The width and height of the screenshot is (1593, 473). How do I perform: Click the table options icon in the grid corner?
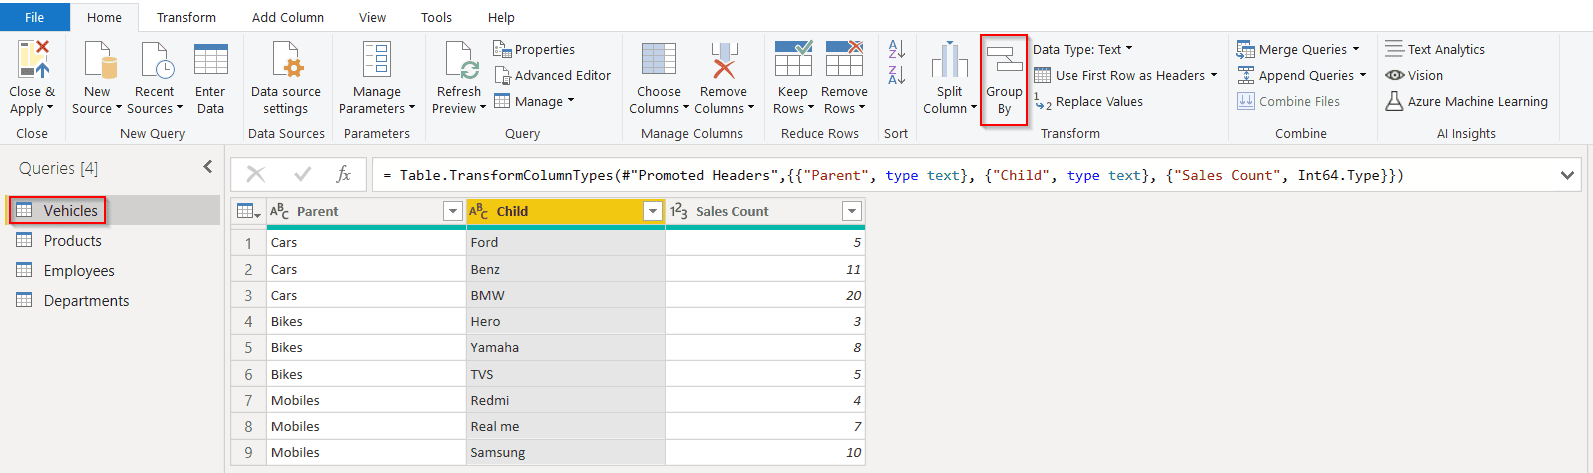[x=248, y=211]
